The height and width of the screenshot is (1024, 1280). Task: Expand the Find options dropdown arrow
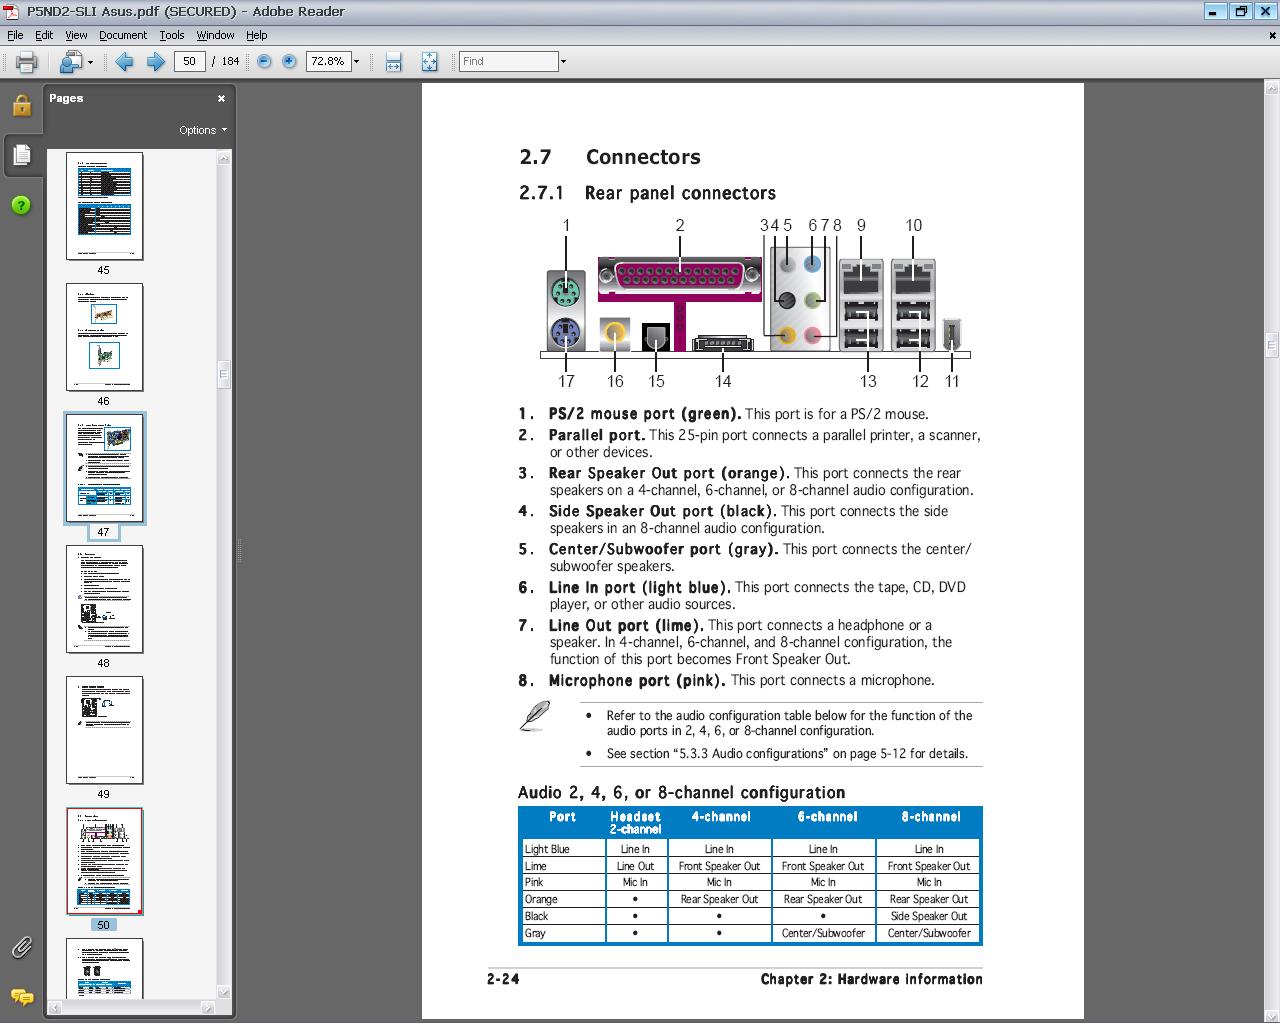pyautogui.click(x=563, y=62)
